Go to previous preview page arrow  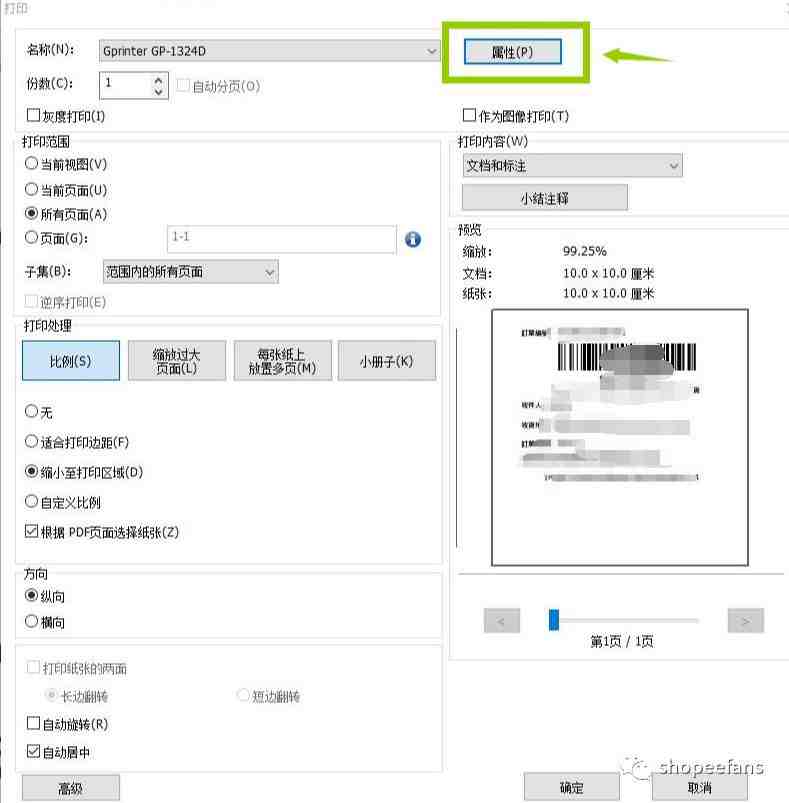pyautogui.click(x=501, y=621)
